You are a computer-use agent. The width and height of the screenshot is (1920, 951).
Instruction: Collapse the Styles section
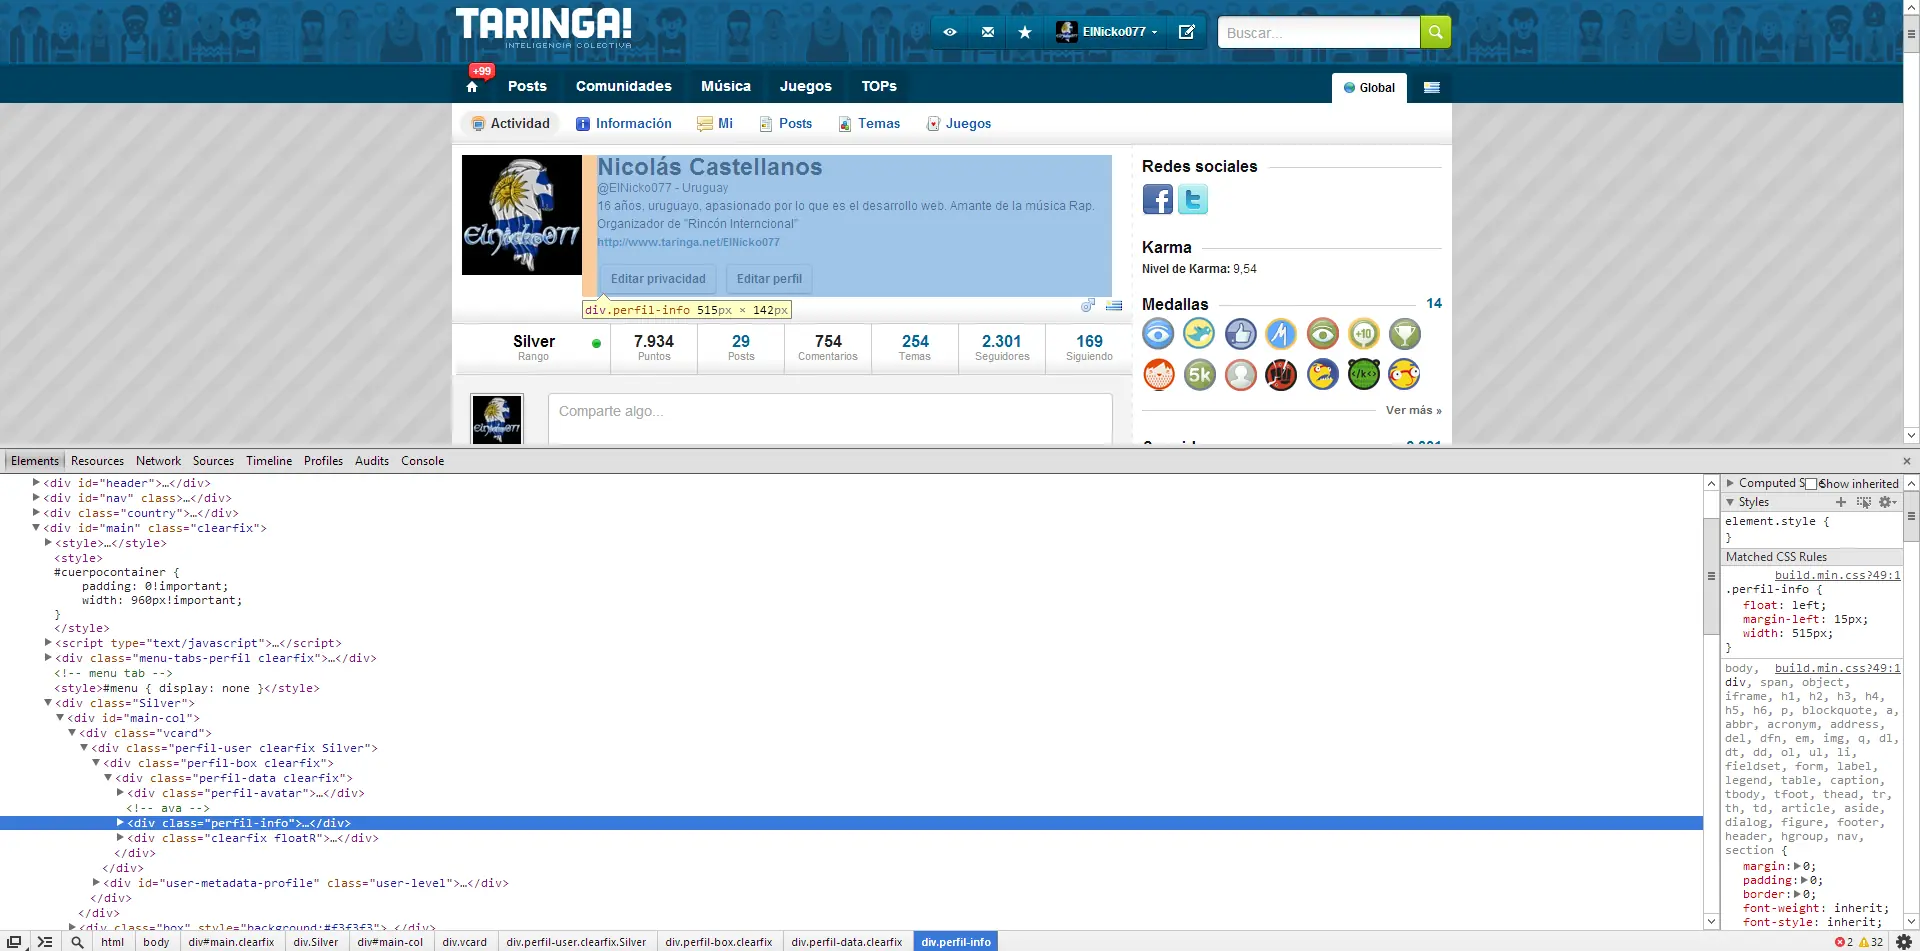(1730, 502)
